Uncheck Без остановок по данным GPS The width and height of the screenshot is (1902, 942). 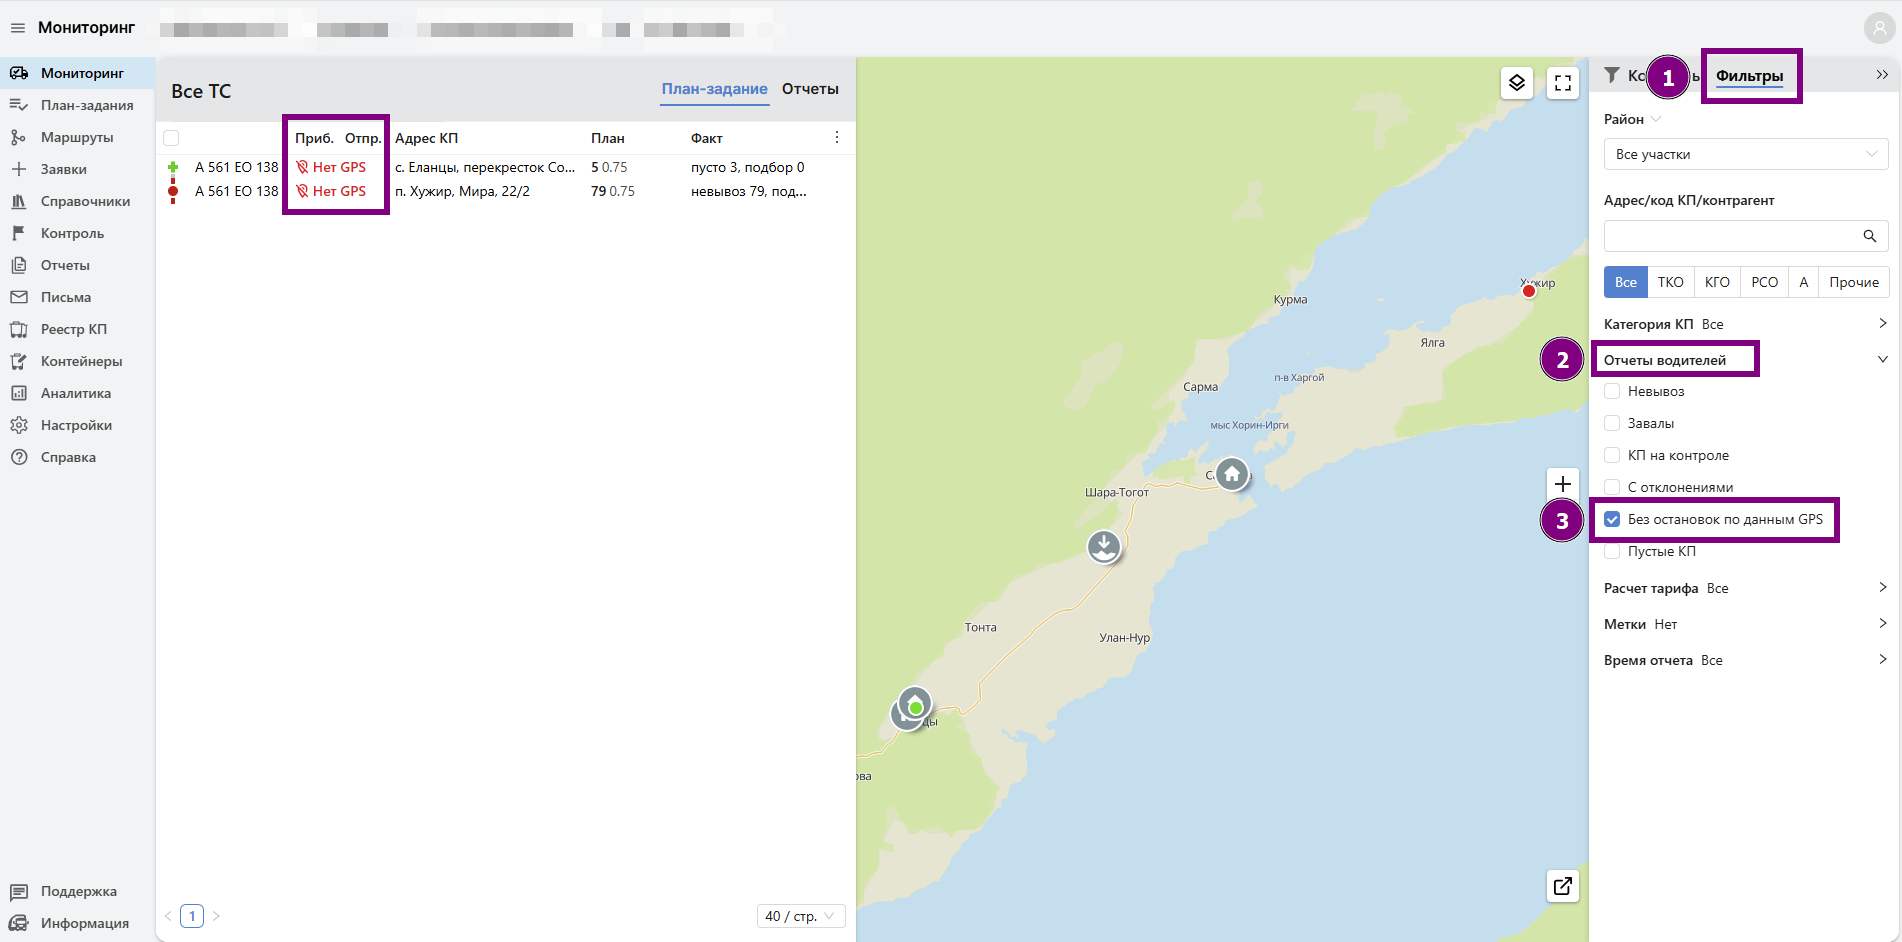click(1612, 519)
